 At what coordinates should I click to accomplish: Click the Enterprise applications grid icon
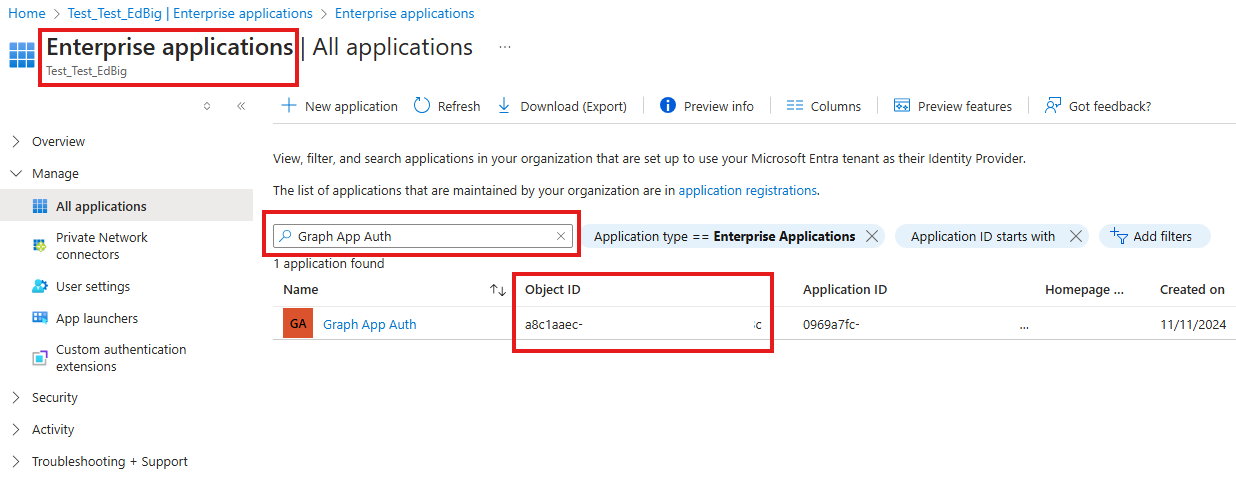22,55
